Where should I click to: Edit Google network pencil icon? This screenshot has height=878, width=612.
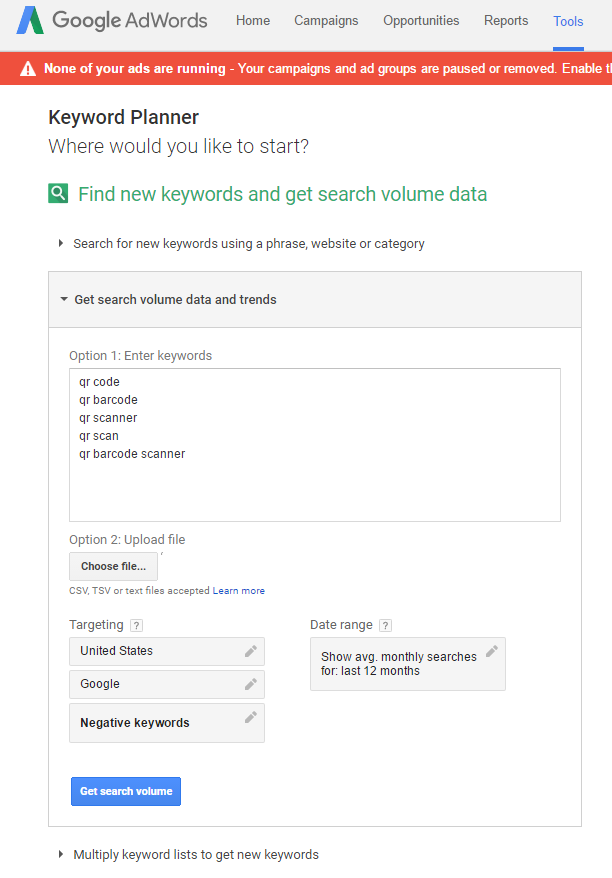coord(251,684)
